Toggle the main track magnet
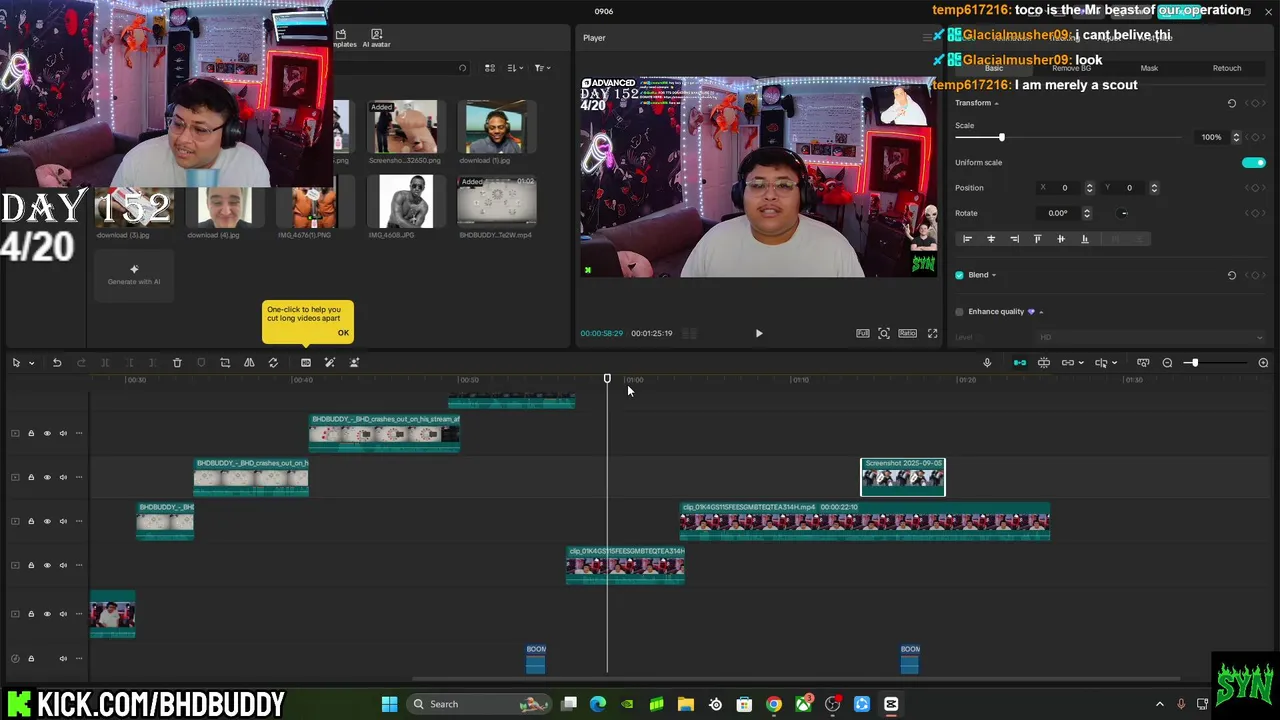Viewport: 1280px width, 720px height. 1020,363
